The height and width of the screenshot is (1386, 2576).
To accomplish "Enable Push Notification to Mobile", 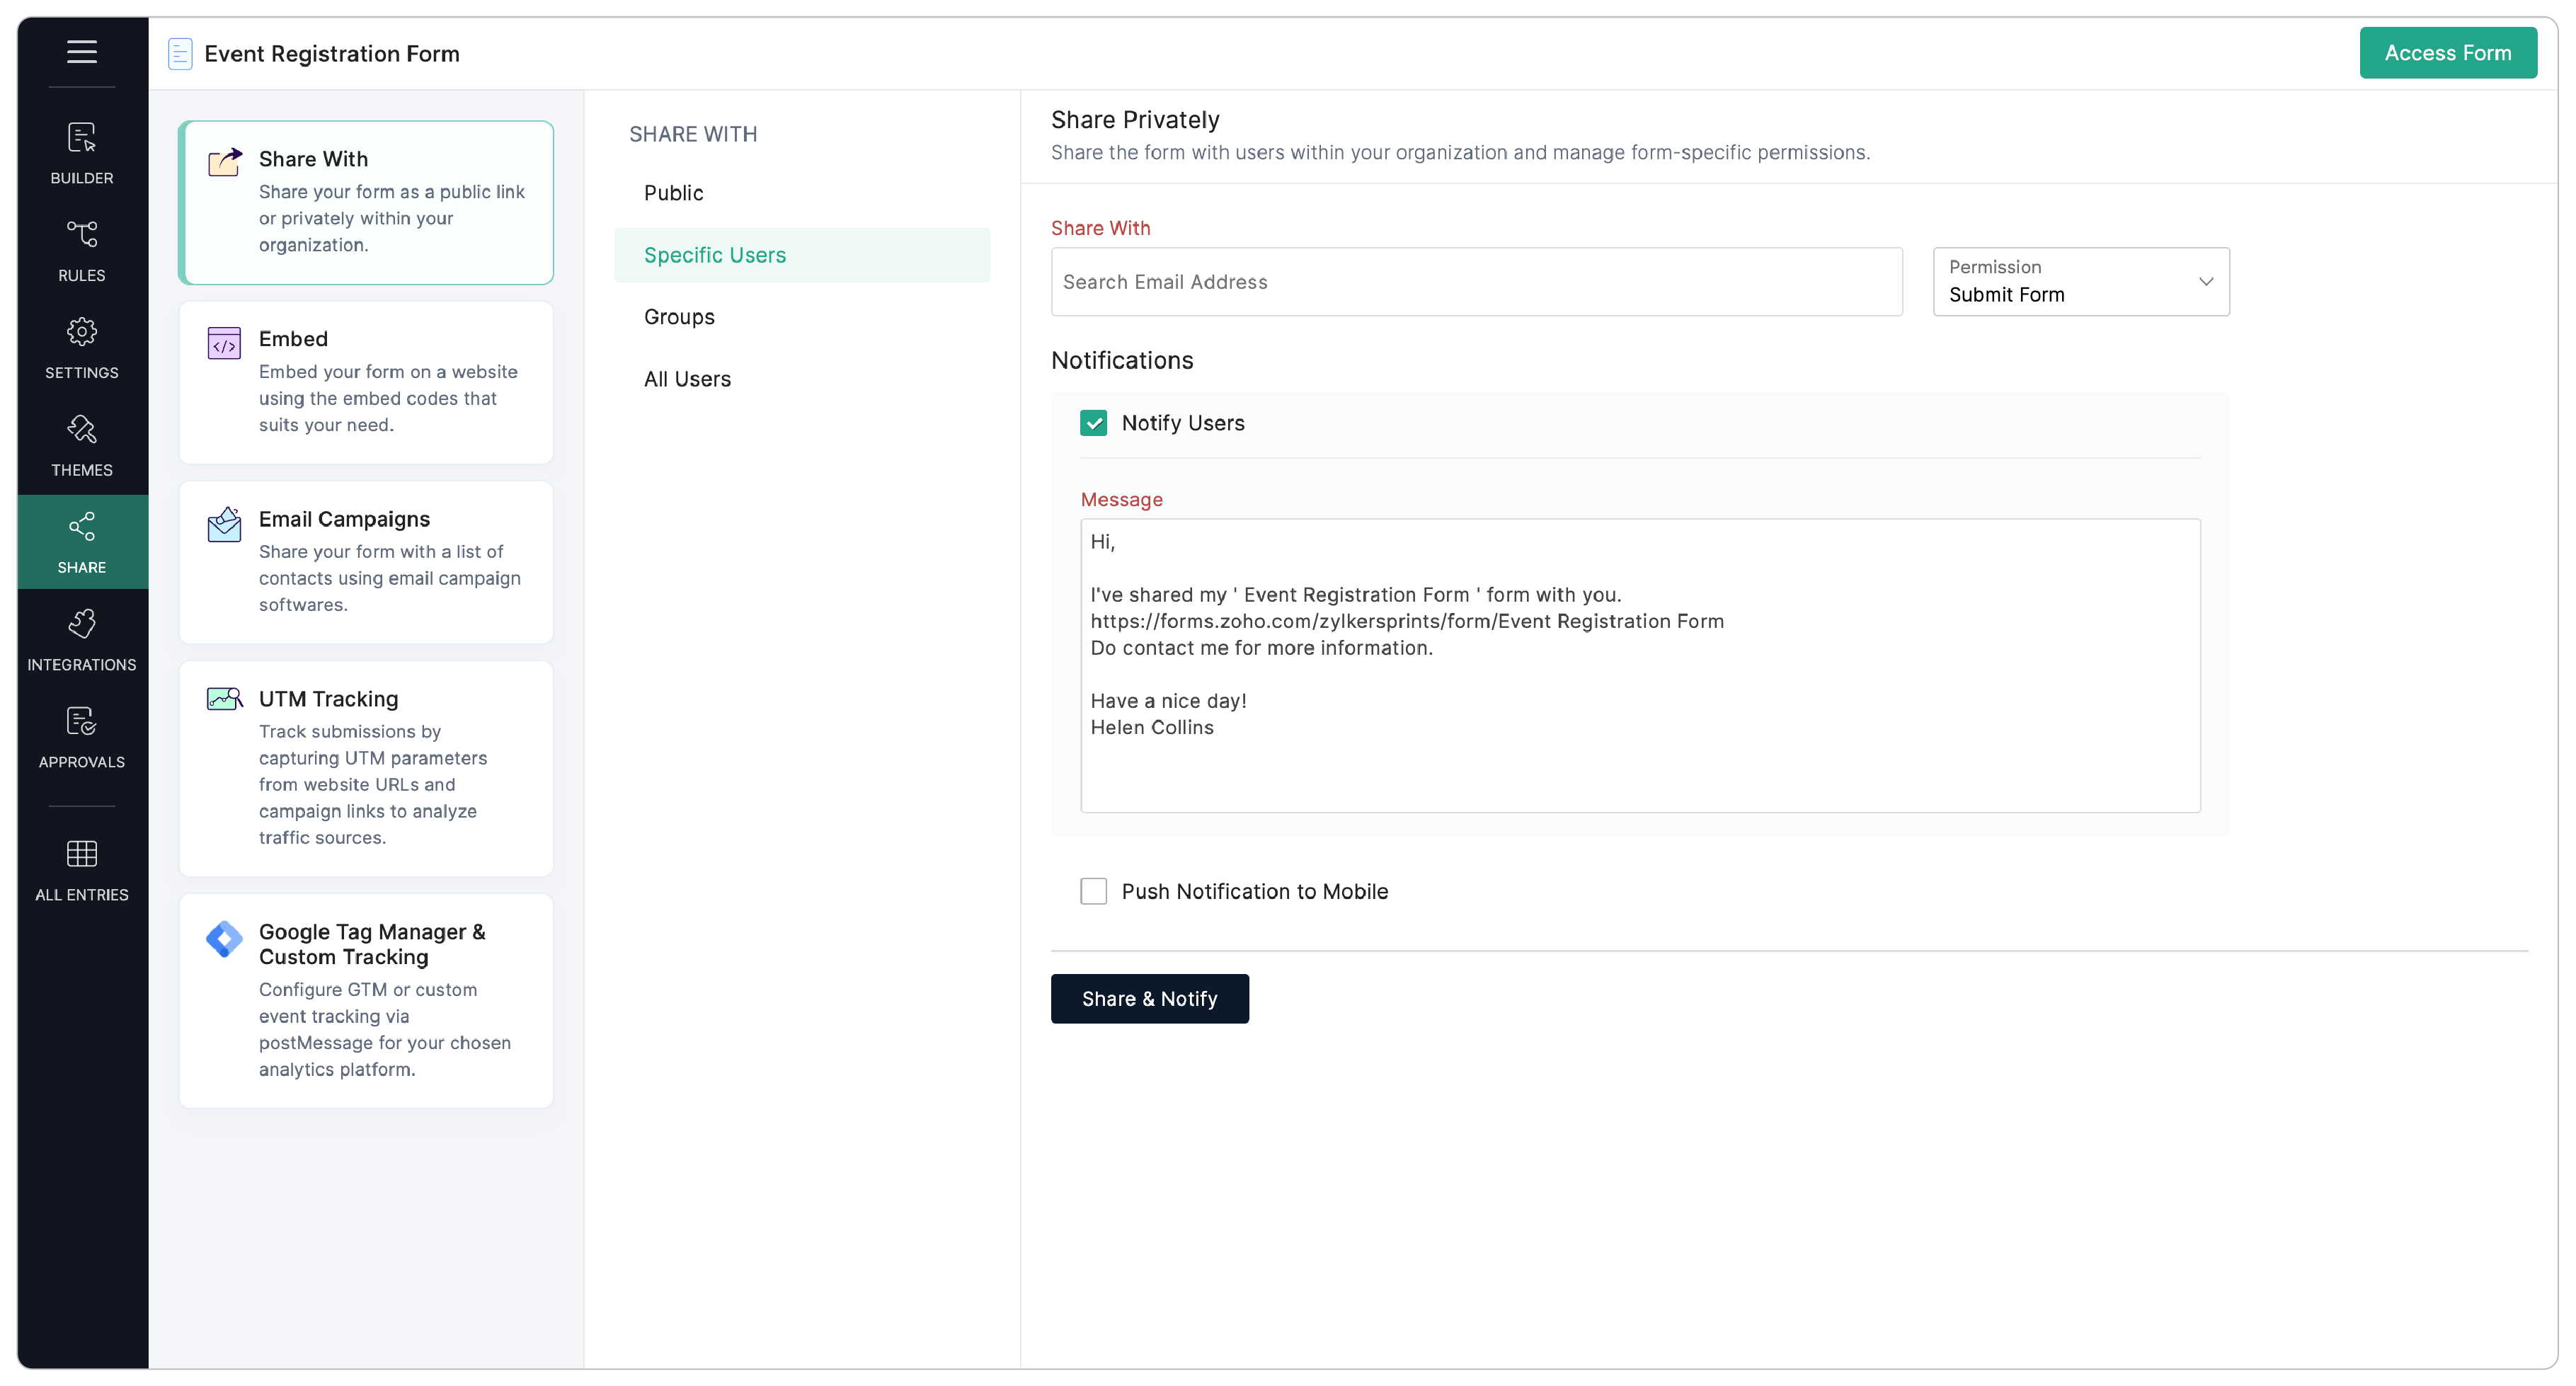I will [x=1093, y=891].
